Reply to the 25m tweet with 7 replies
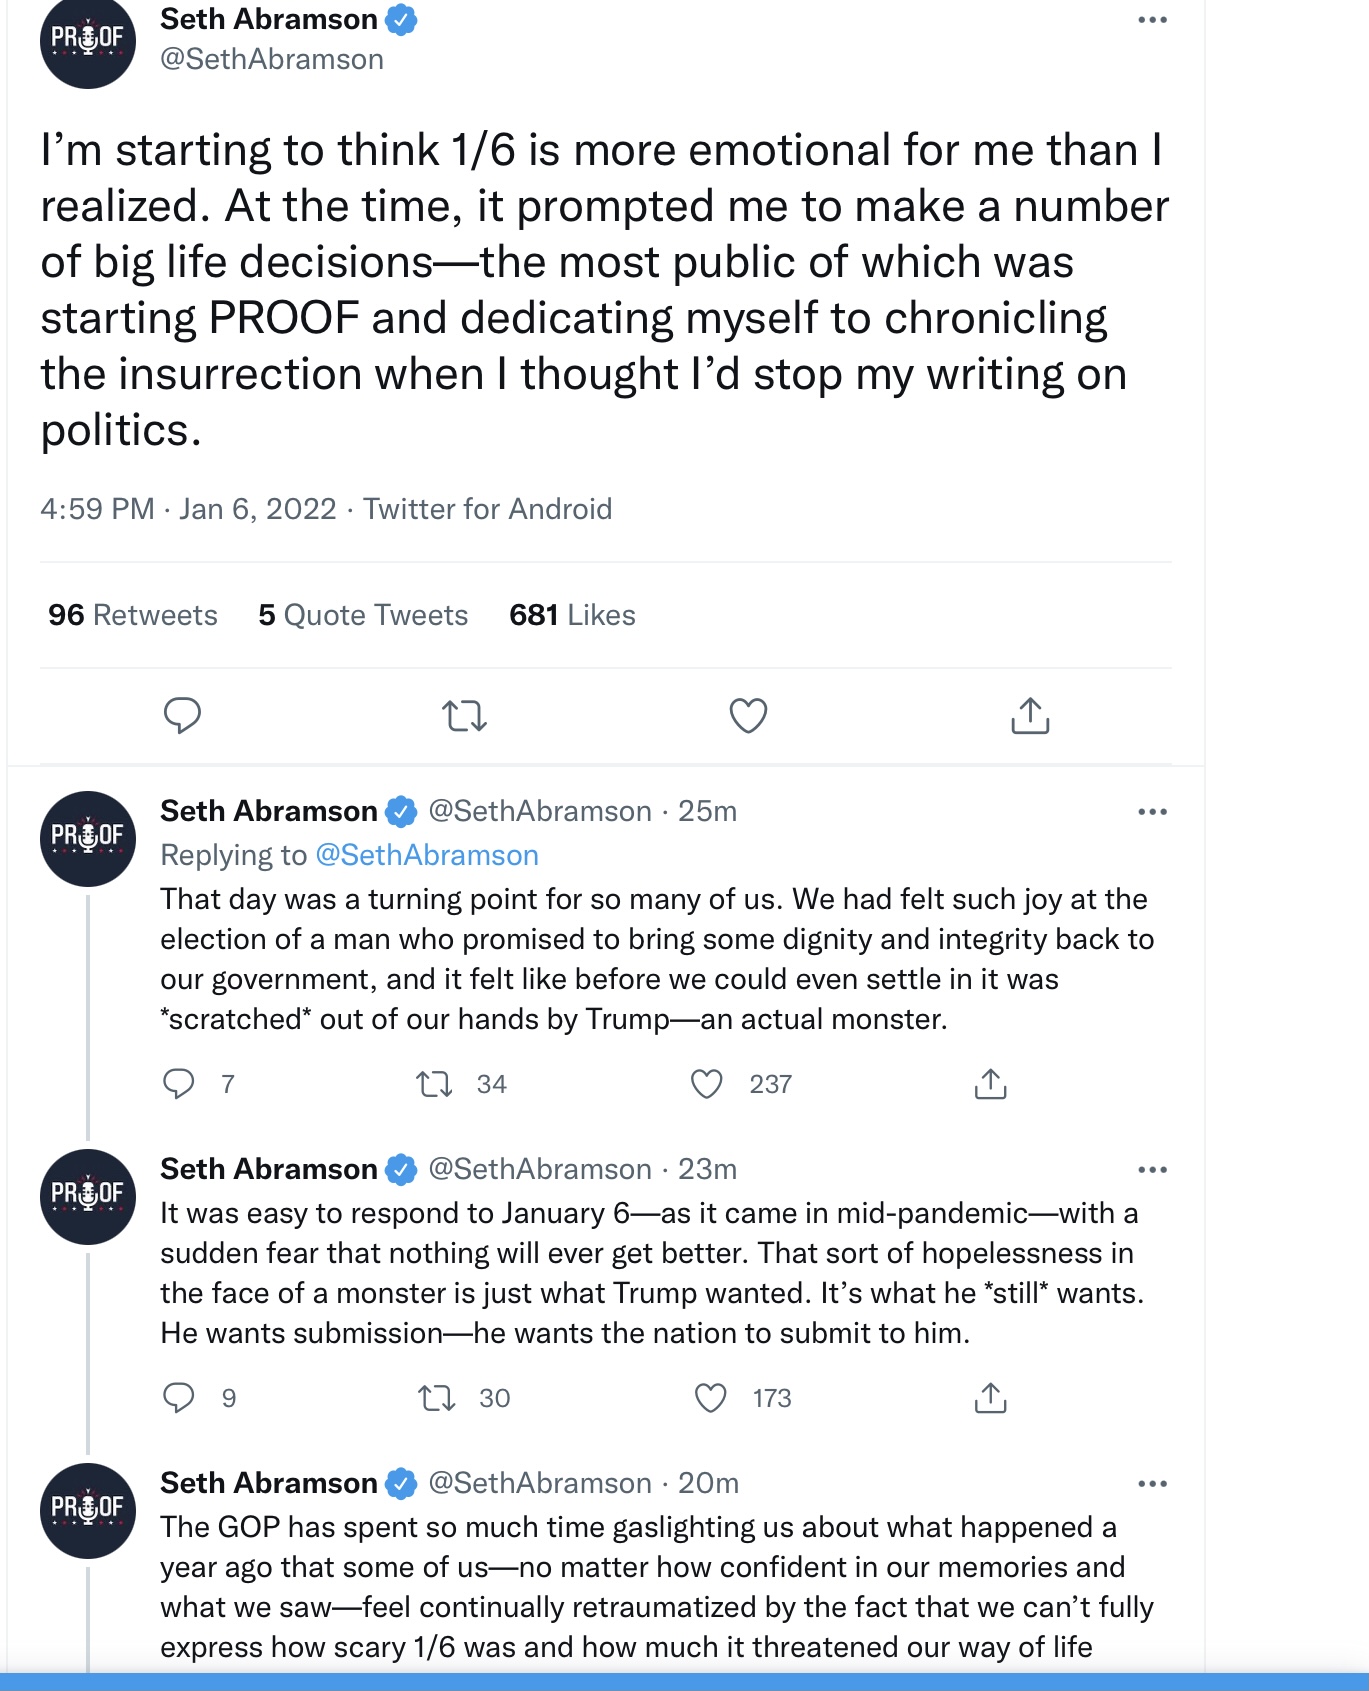The height and width of the screenshot is (1691, 1369). click(179, 1084)
